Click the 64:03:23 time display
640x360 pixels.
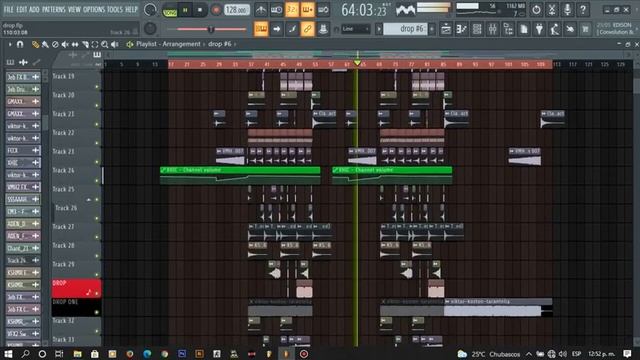(363, 10)
